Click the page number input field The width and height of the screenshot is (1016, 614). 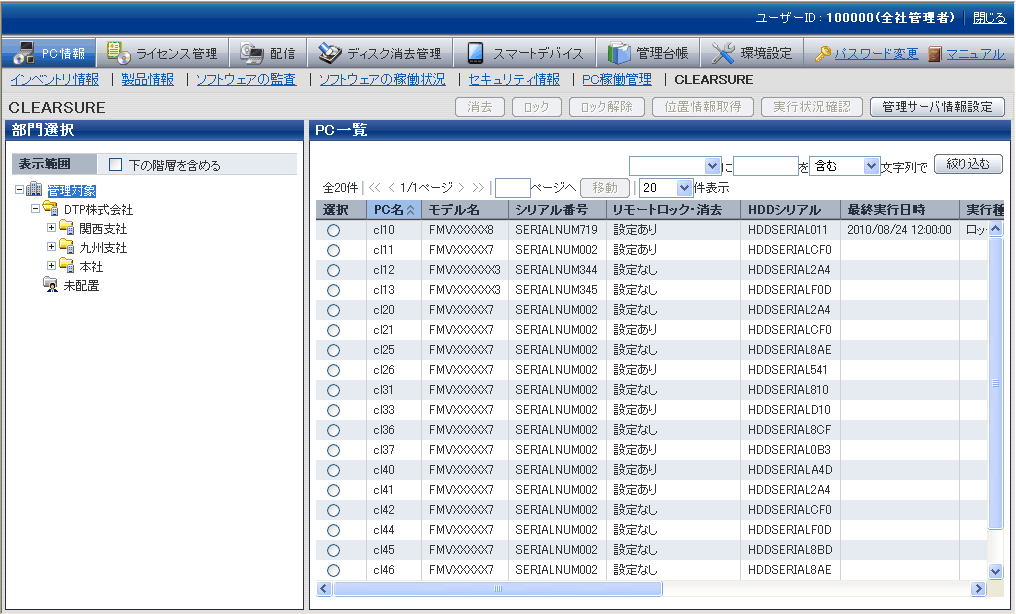coord(513,188)
